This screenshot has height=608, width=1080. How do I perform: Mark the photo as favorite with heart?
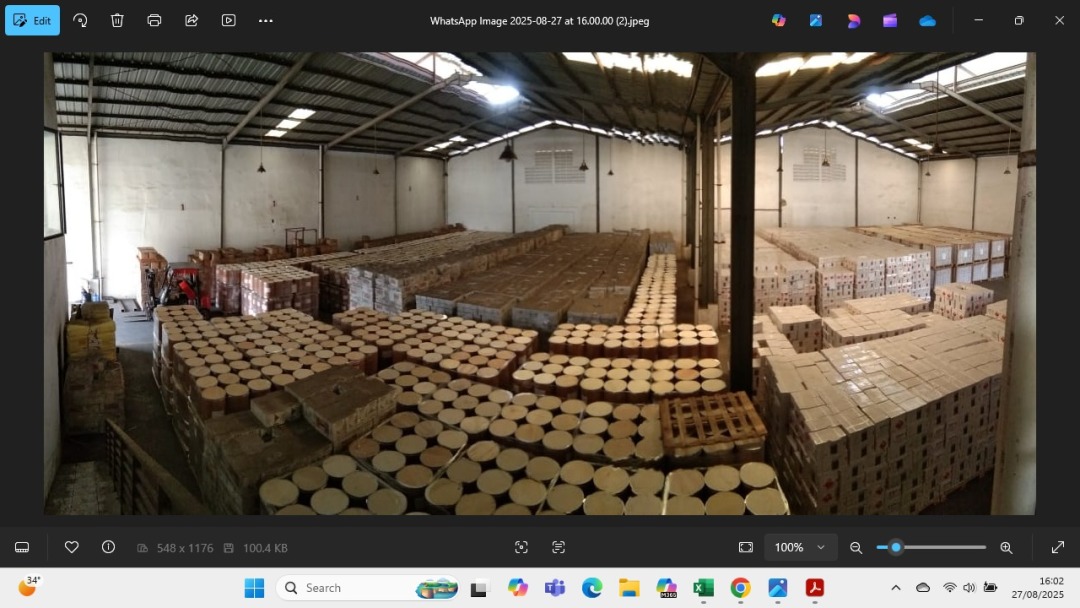pos(72,547)
